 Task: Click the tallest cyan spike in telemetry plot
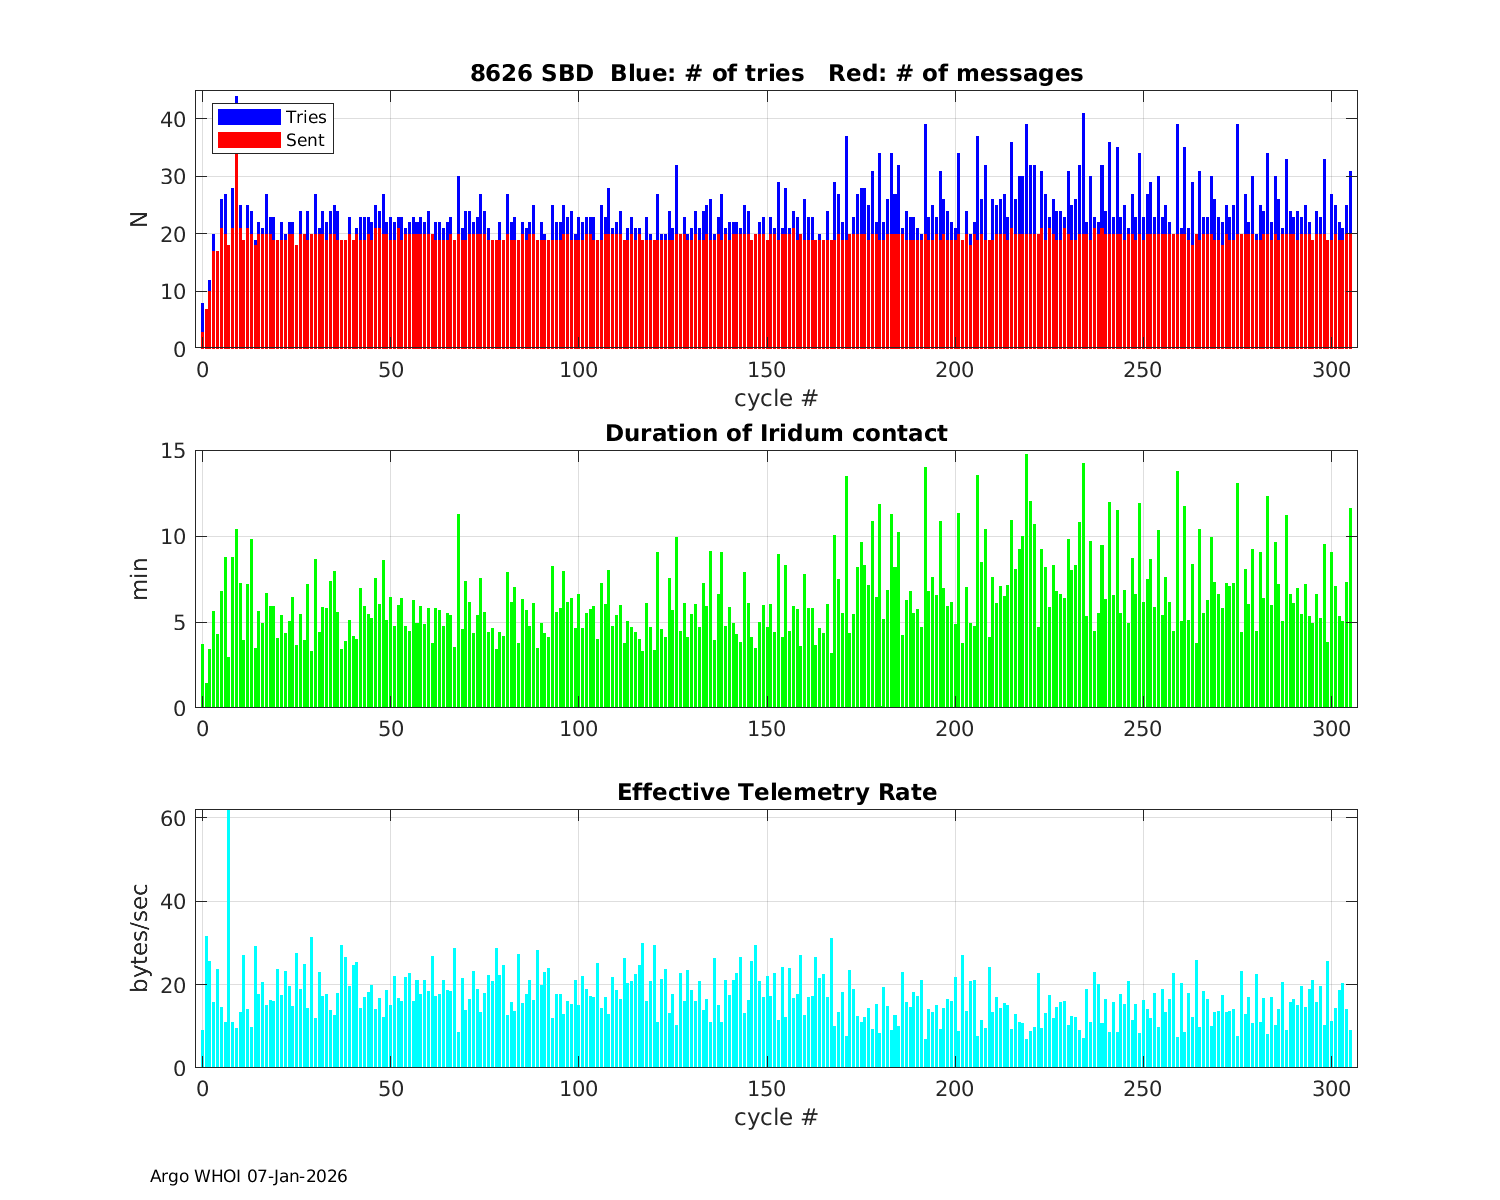pos(228,900)
